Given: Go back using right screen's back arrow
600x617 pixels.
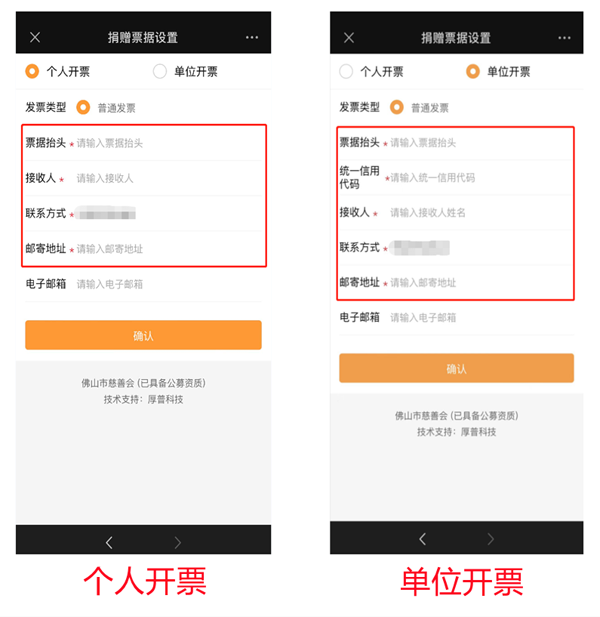Looking at the screenshot, I should [x=423, y=539].
